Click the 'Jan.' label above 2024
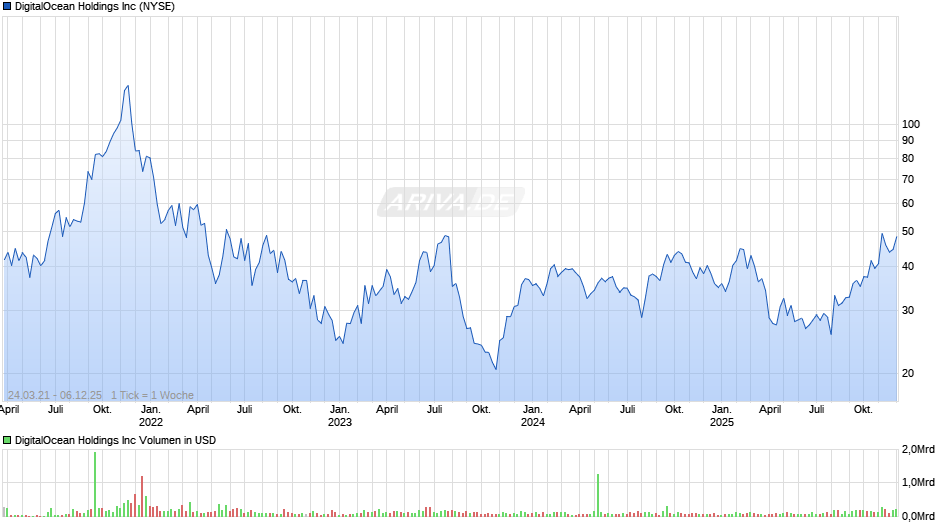Image resolution: width=940 pixels, height=526 pixels. [533, 410]
